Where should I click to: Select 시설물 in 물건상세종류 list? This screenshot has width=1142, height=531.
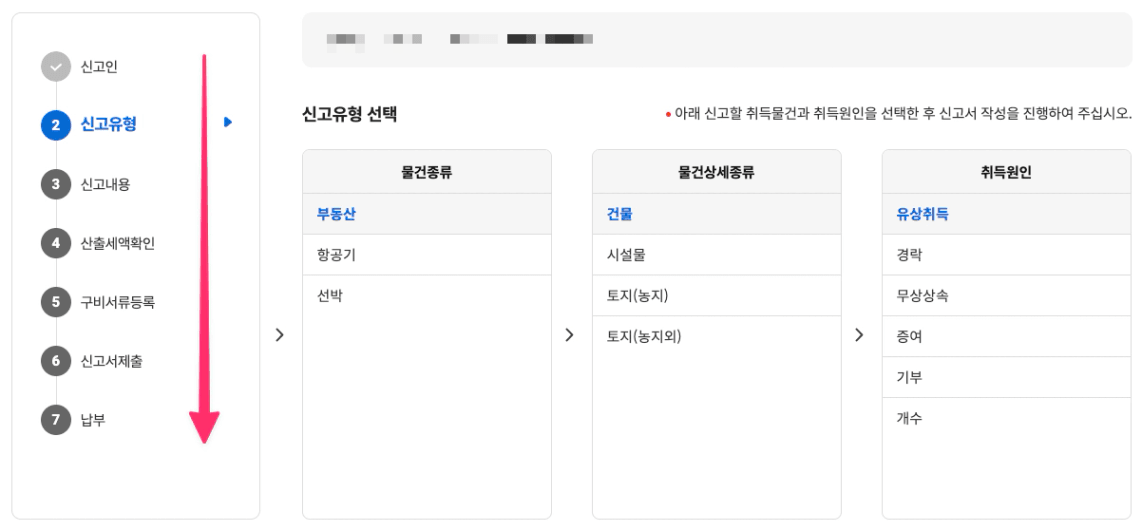click(717, 255)
